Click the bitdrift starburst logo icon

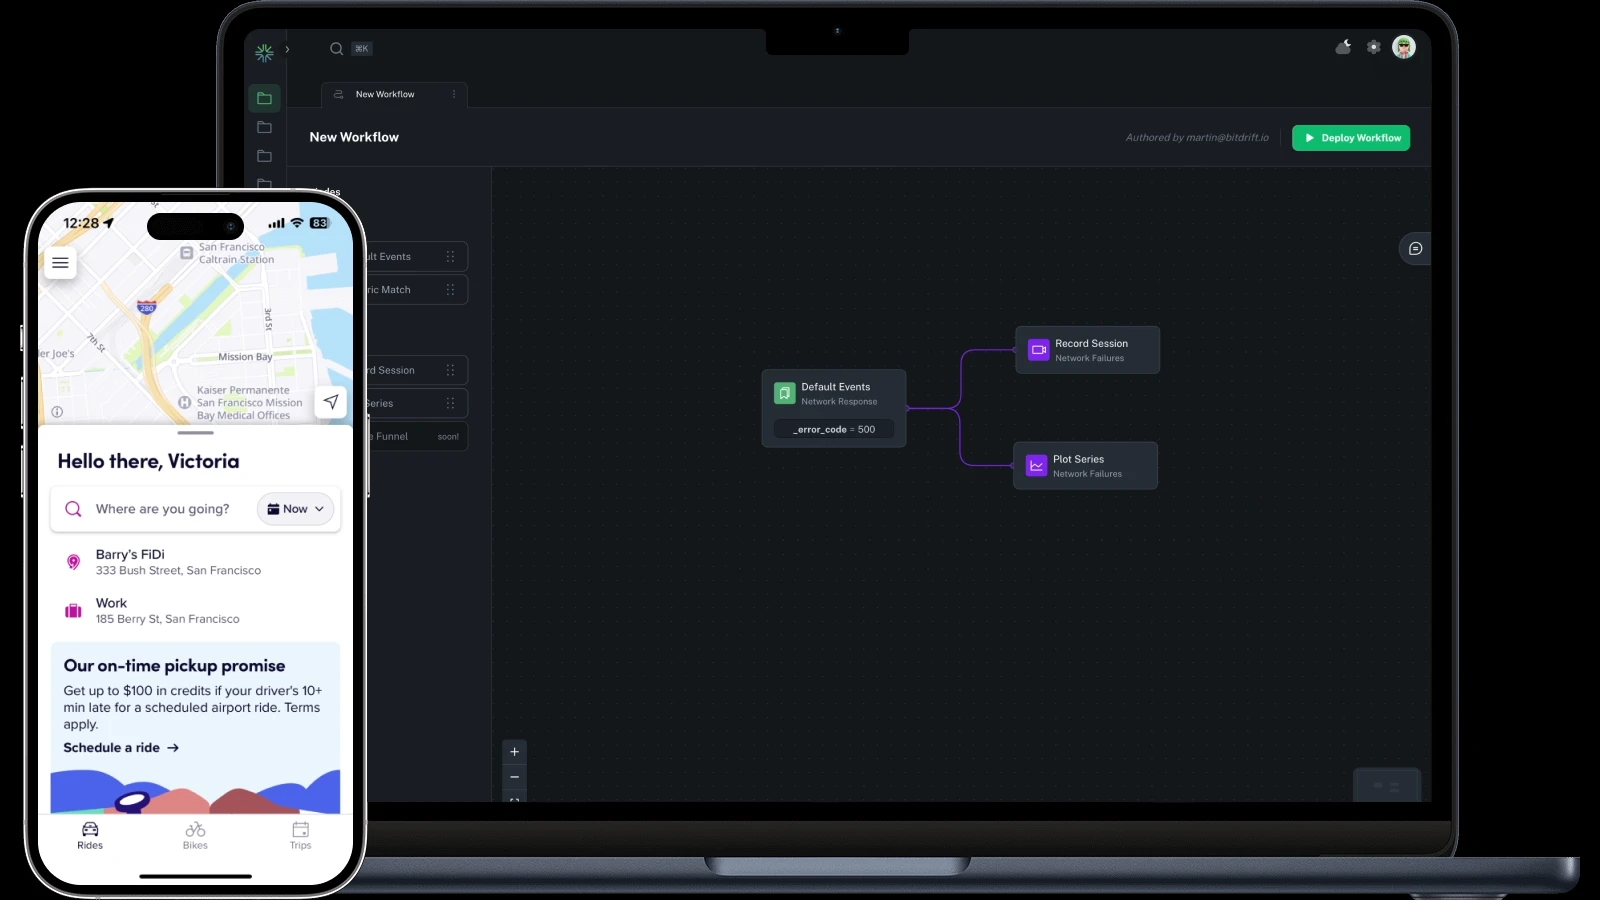point(264,52)
